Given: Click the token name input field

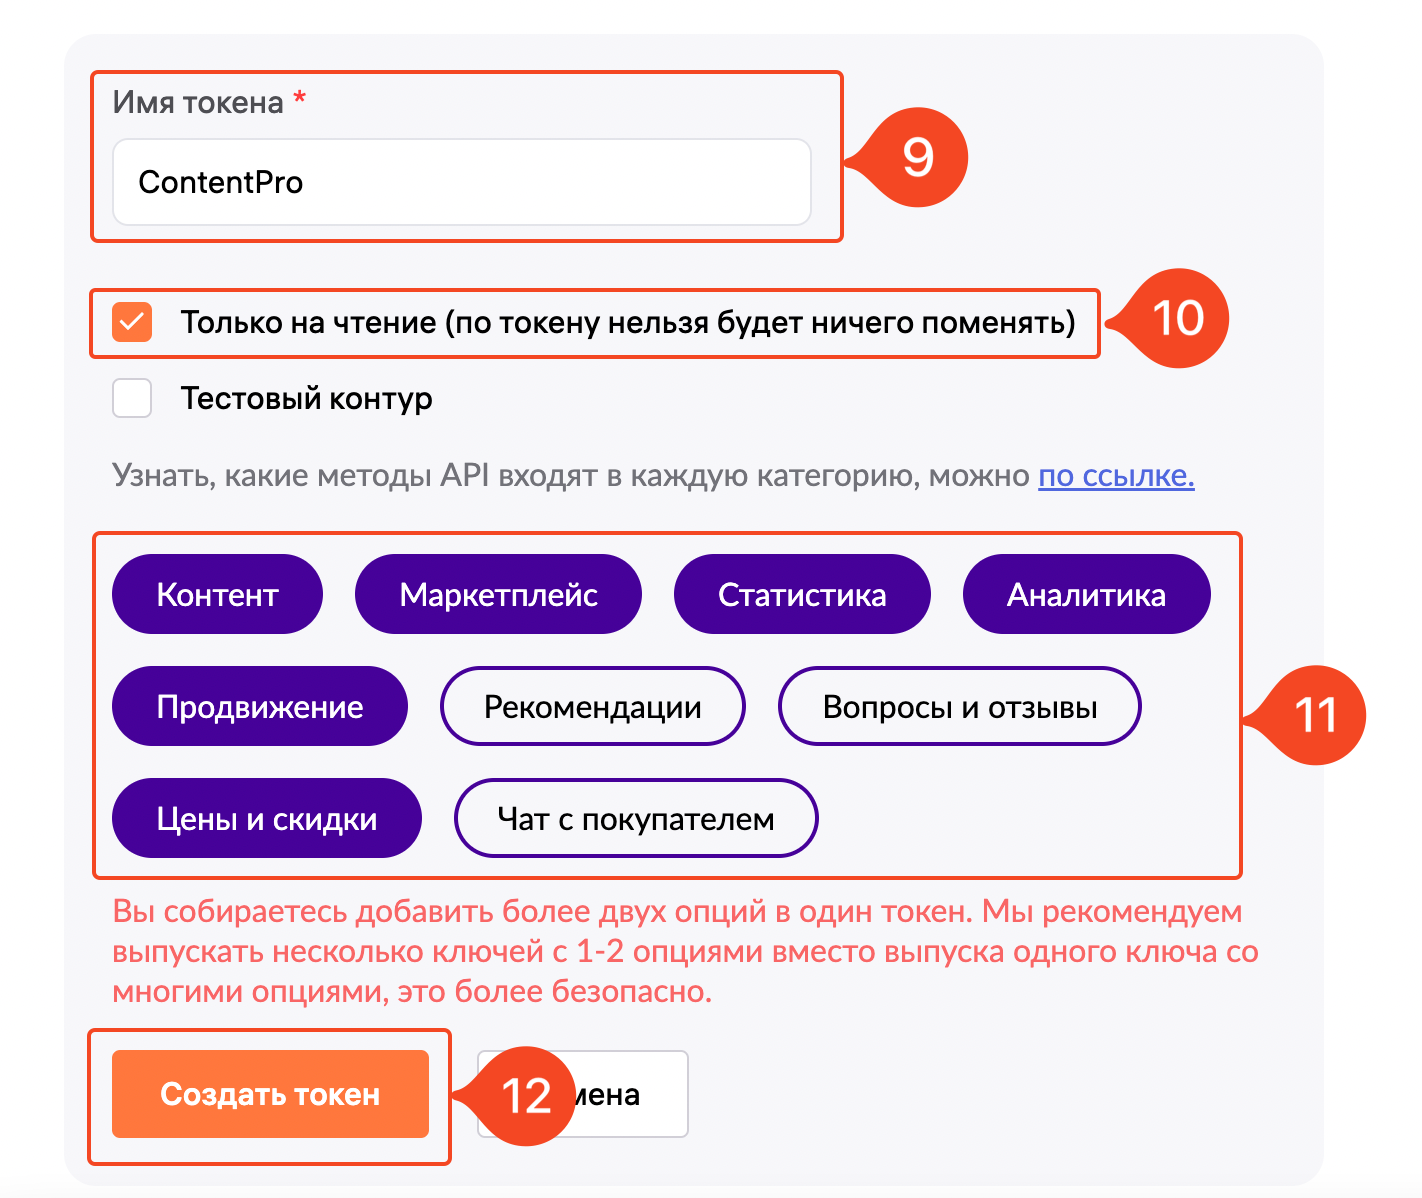Looking at the screenshot, I should [461, 182].
